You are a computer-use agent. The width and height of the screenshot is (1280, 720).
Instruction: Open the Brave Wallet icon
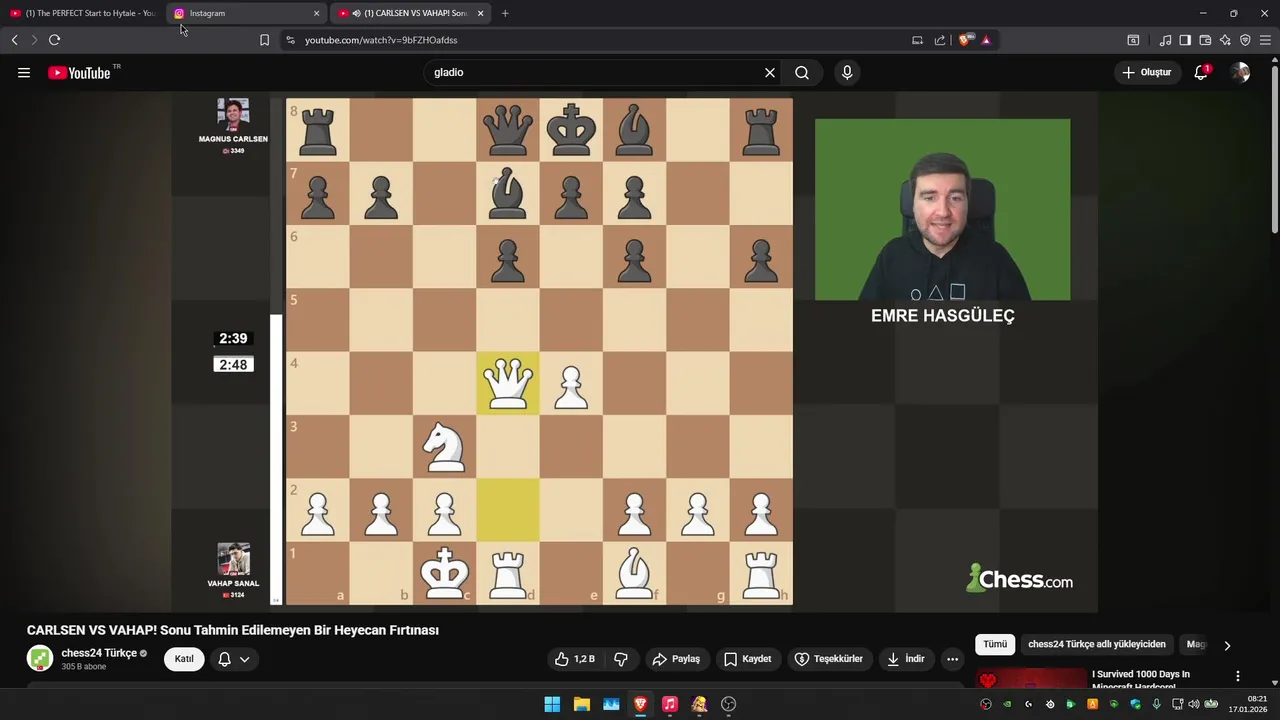pos(1205,40)
